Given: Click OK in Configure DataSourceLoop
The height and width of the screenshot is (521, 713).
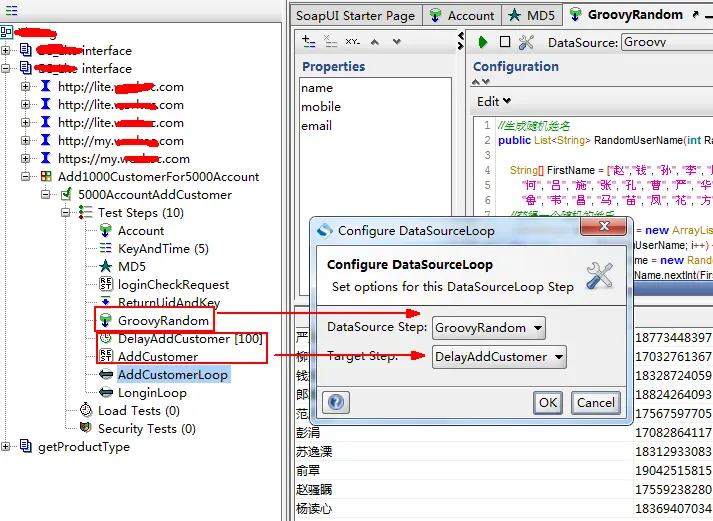Looking at the screenshot, I should point(548,402).
